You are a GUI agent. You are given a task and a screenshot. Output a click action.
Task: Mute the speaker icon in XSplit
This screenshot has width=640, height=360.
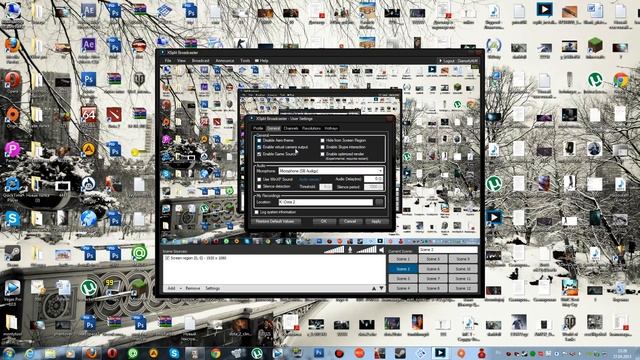pos(381,249)
